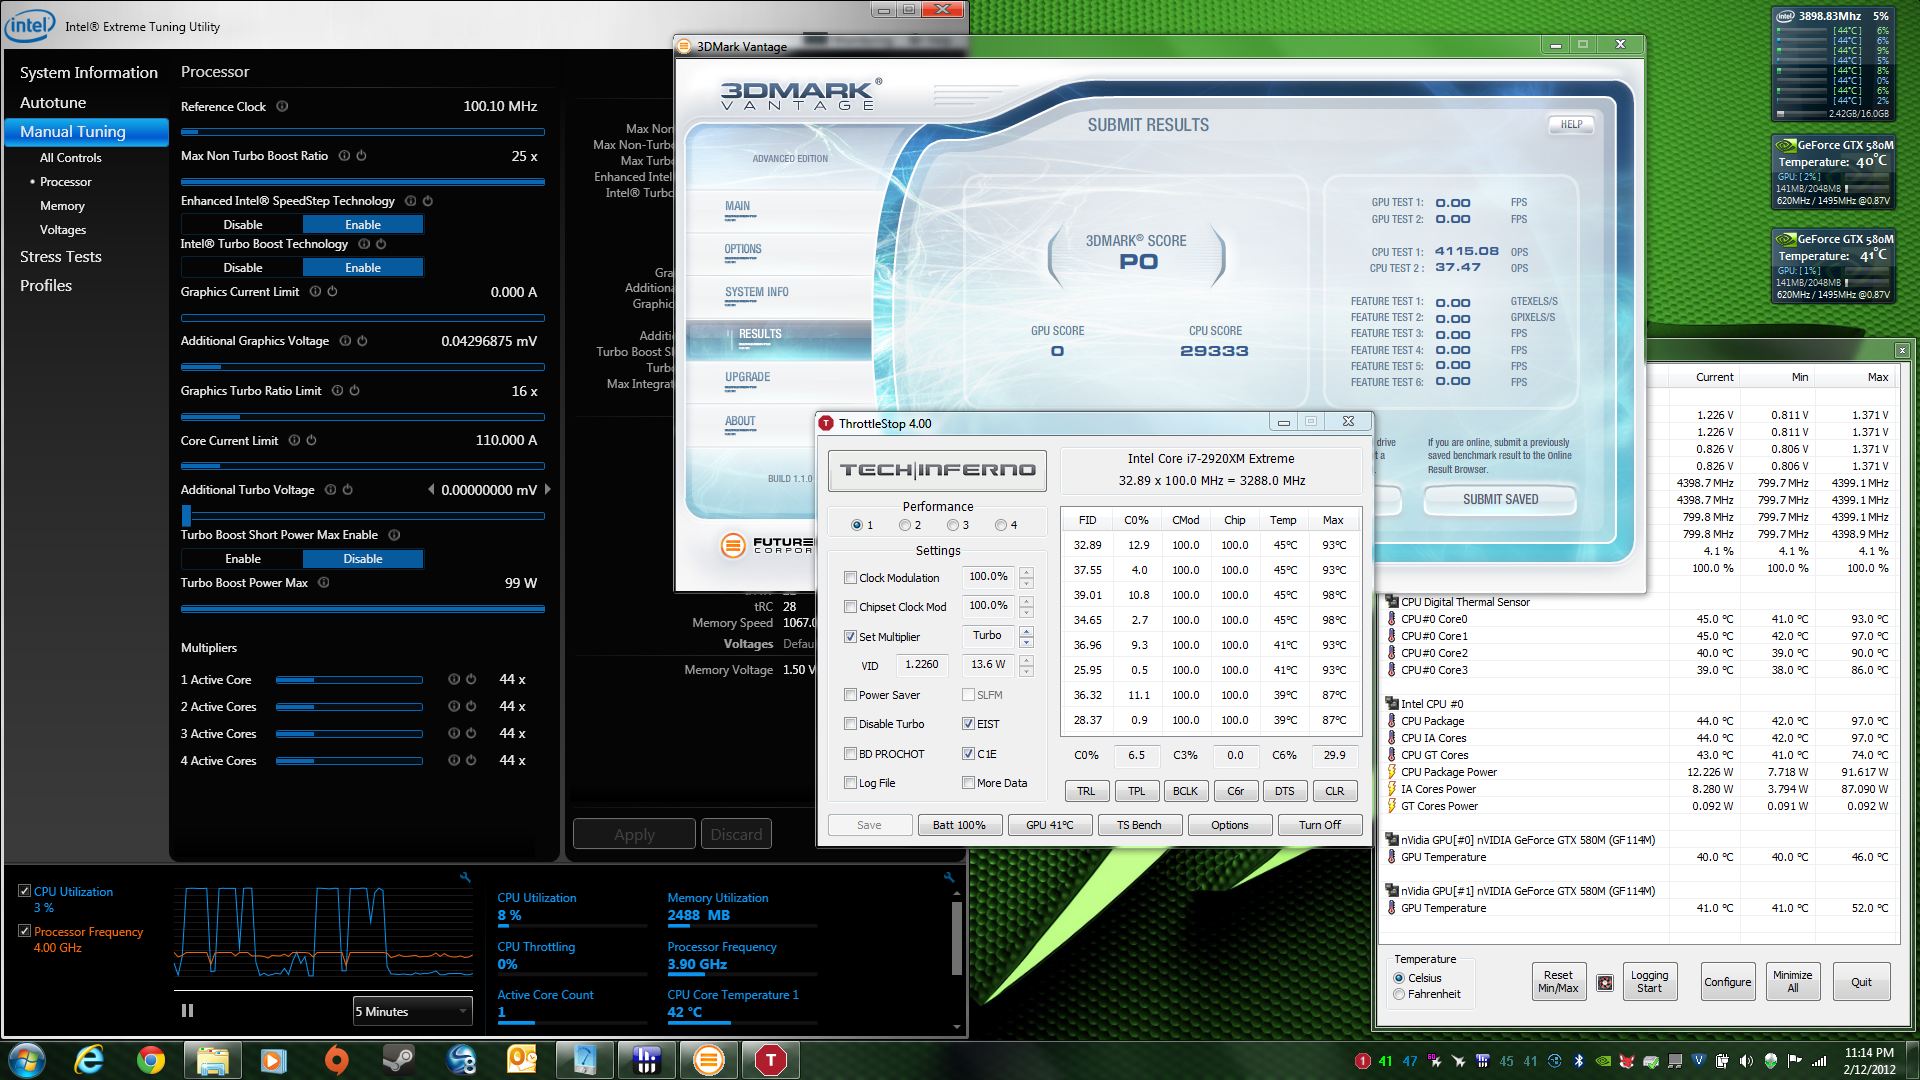Toggle the C1E checkbox
The image size is (1920, 1080).
pos(968,753)
